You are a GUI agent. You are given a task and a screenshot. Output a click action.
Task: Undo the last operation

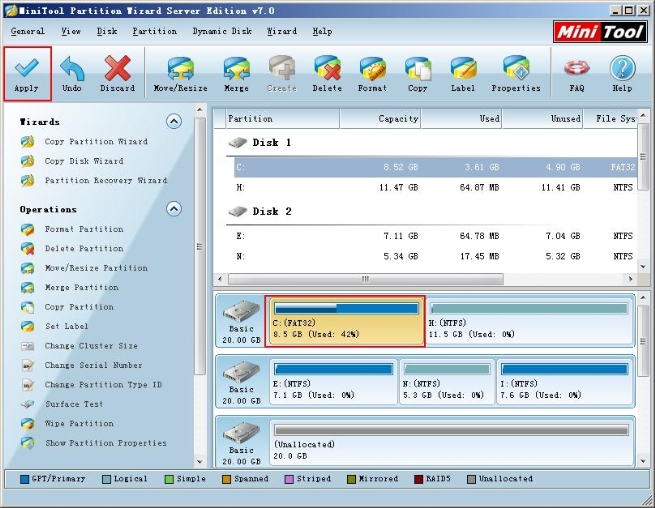point(72,74)
